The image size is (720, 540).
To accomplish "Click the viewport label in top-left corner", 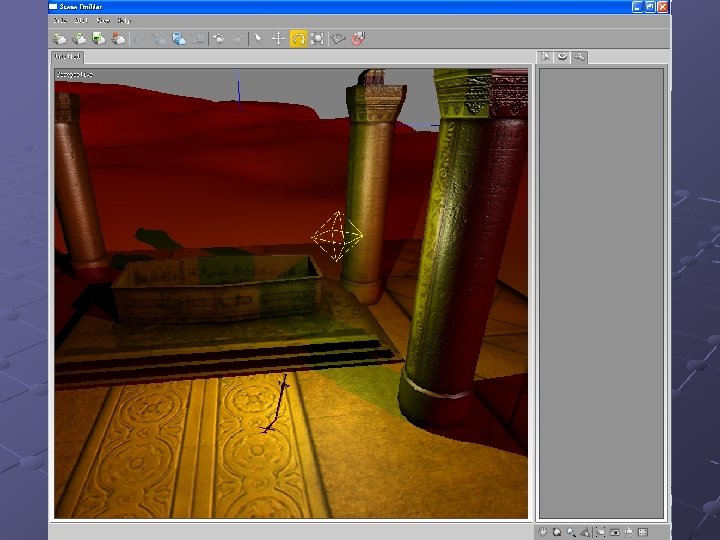I will [75, 74].
